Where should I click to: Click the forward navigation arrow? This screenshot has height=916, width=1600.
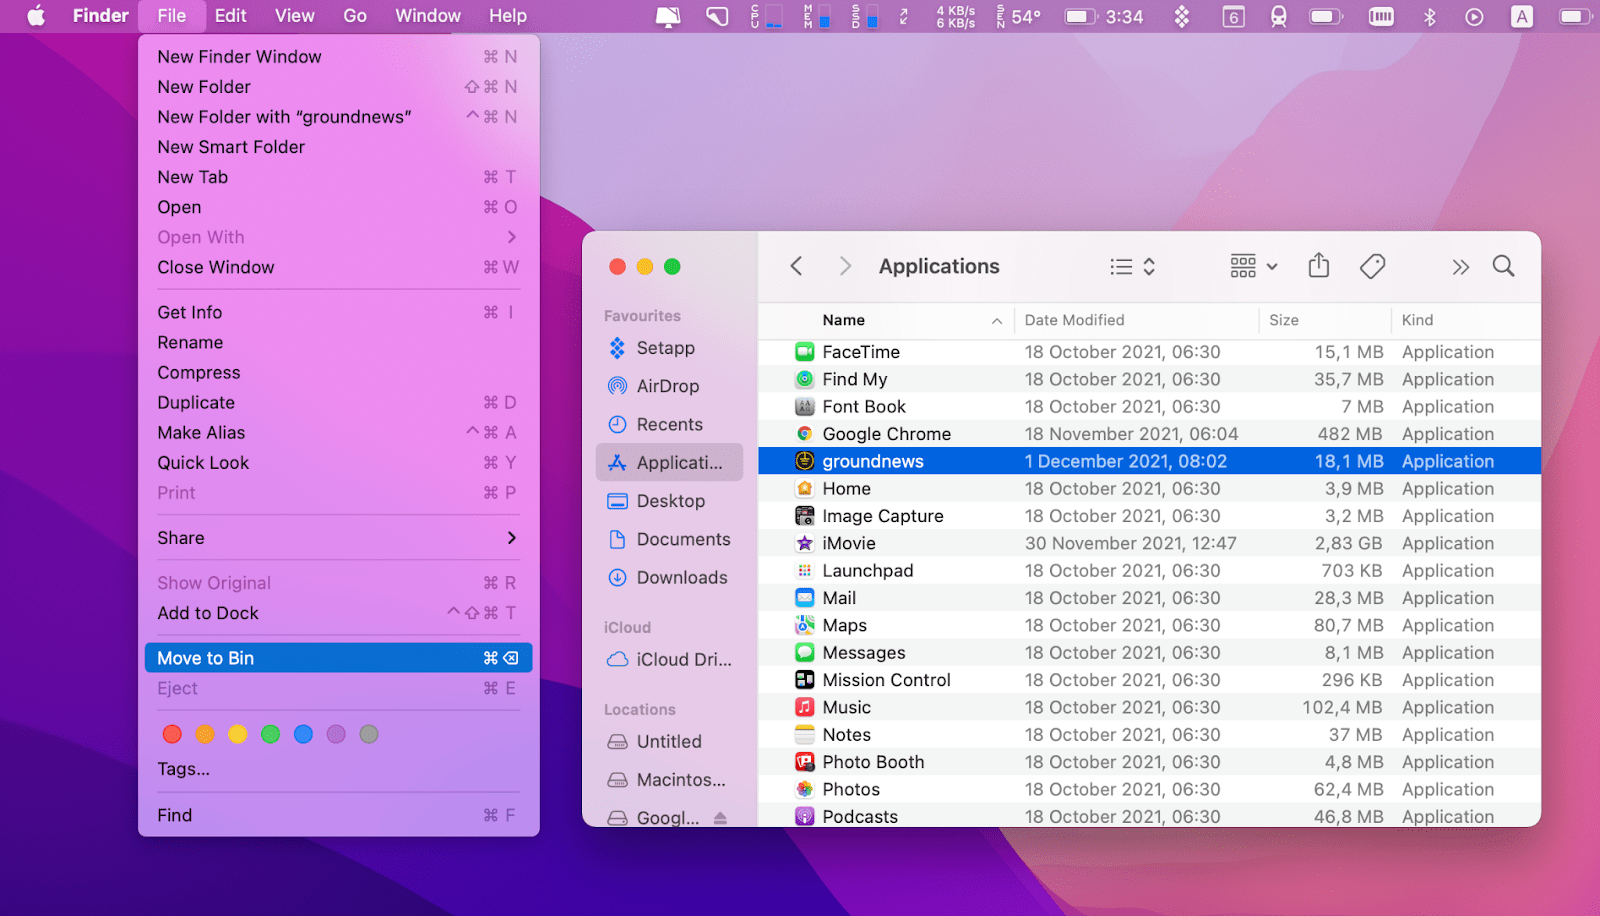pos(845,266)
